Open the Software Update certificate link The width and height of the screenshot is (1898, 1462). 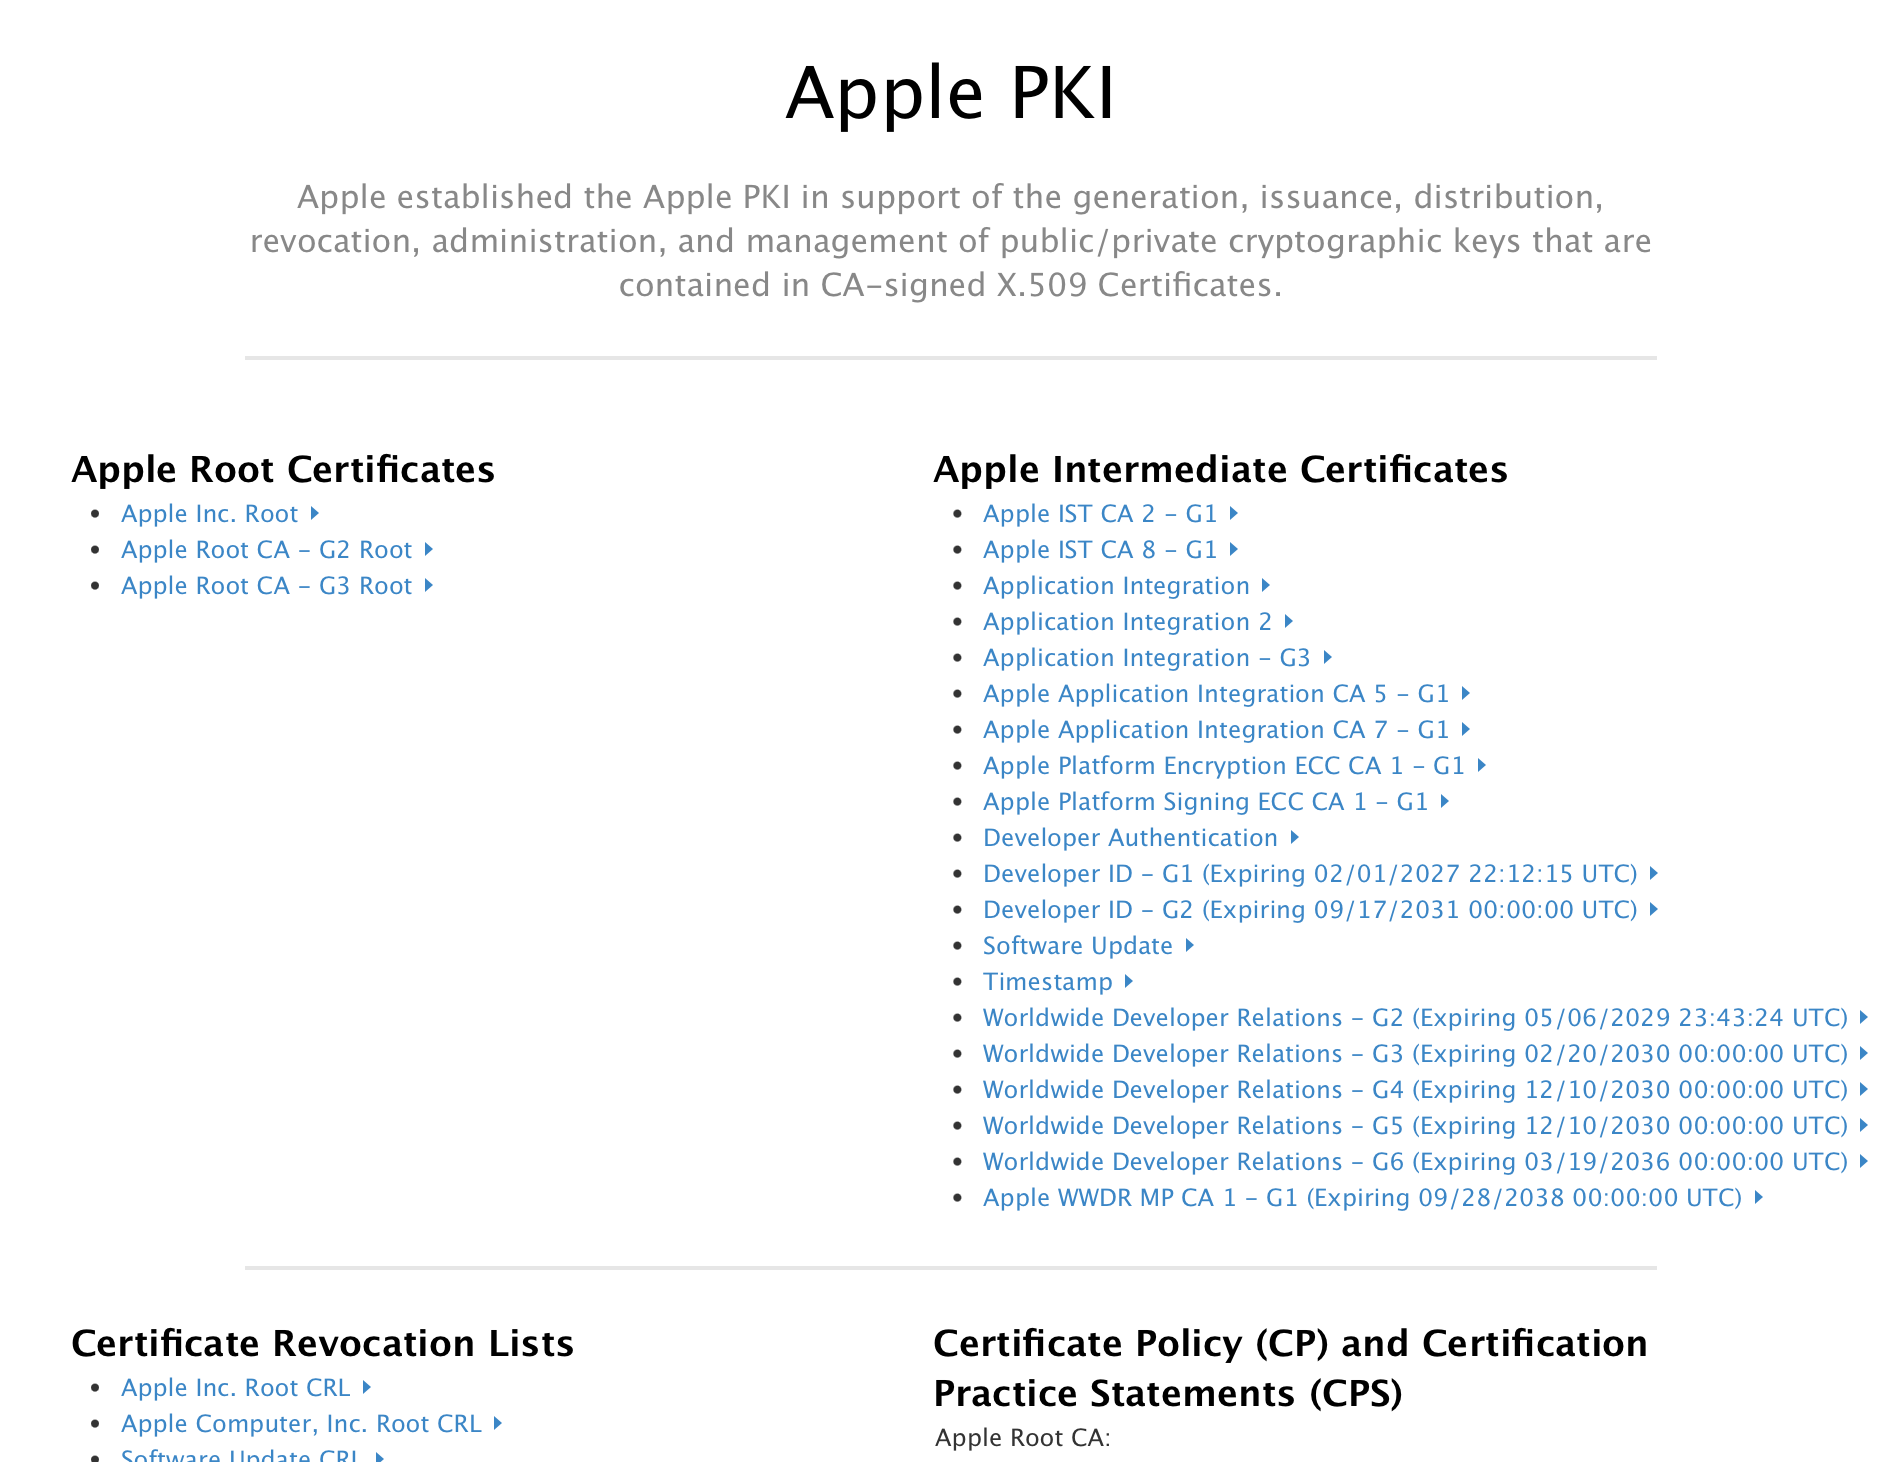point(1089,946)
